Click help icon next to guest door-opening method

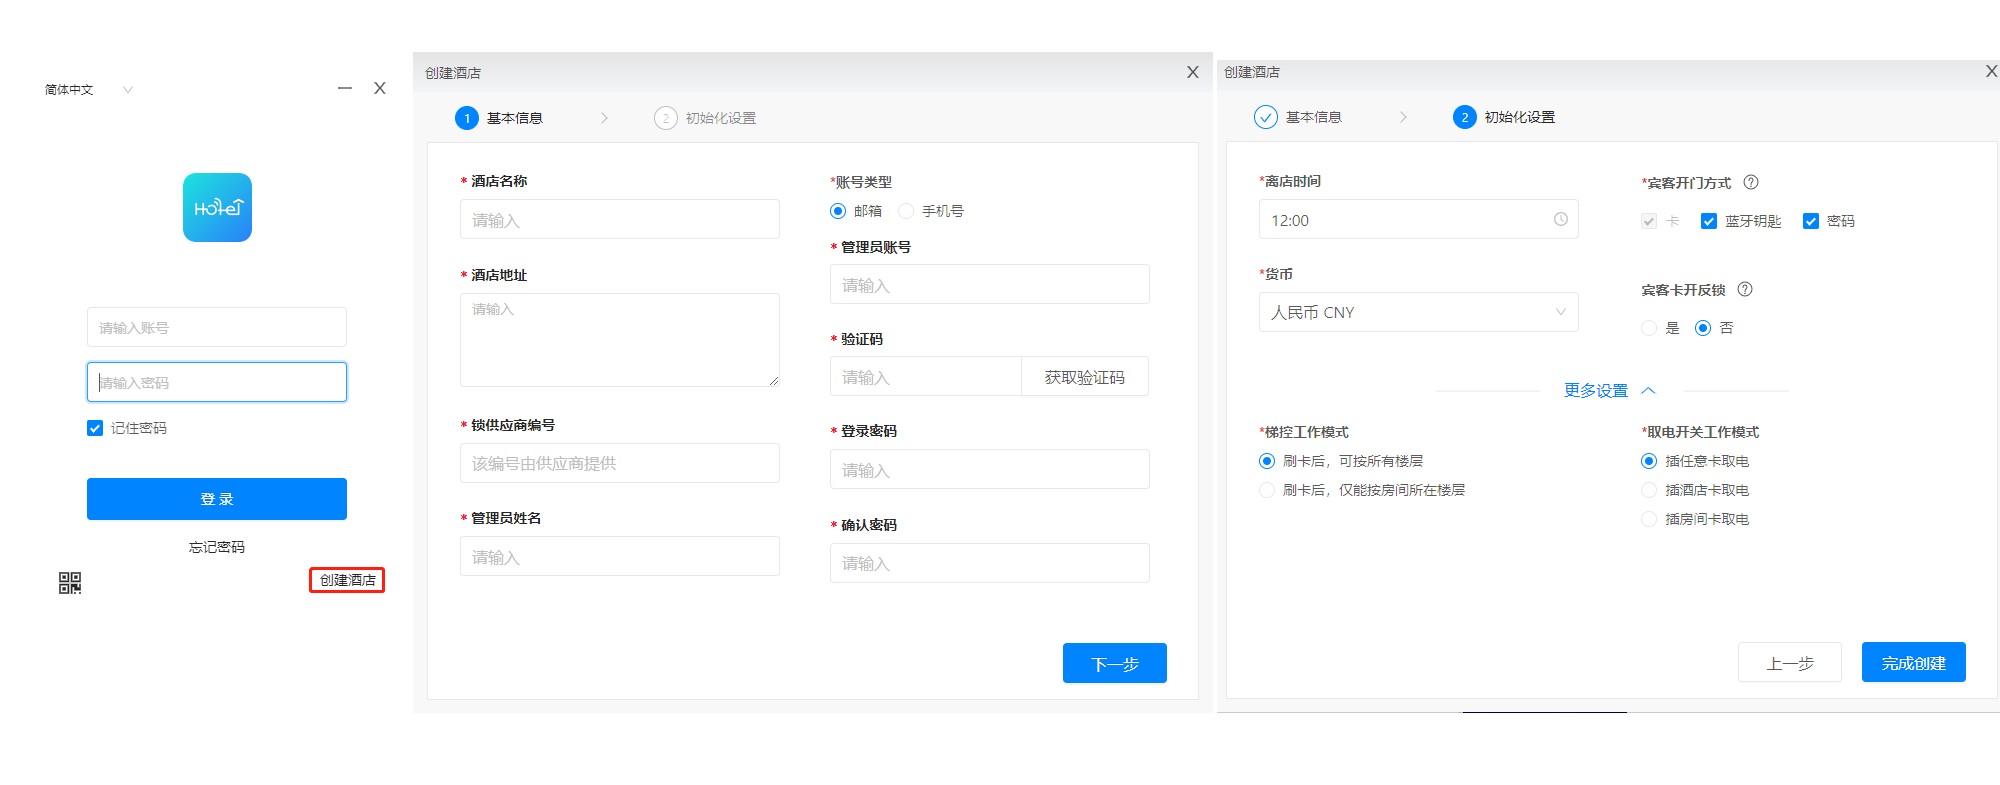click(1751, 182)
